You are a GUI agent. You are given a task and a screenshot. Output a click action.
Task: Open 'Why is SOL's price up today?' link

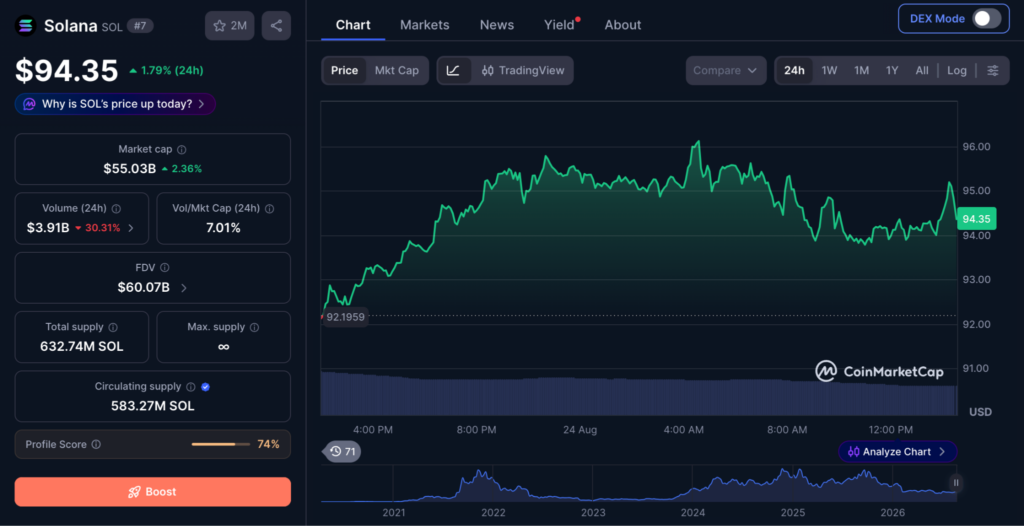point(116,104)
